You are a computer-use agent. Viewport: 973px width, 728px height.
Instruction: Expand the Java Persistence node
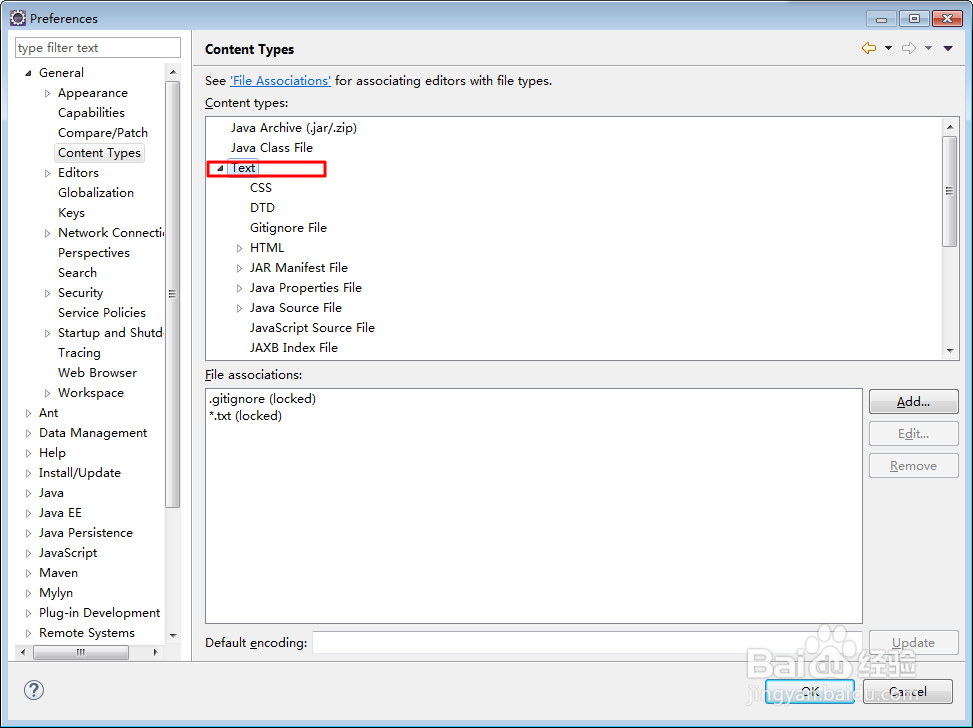[x=28, y=533]
